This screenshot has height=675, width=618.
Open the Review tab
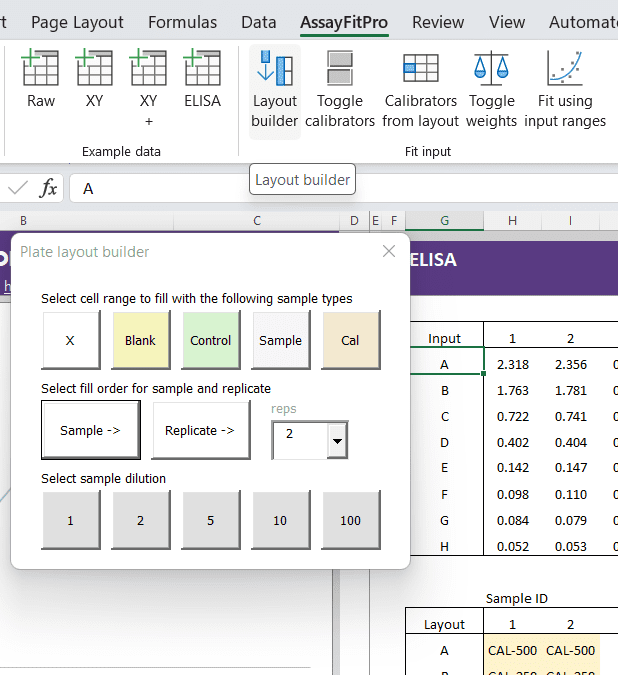click(x=438, y=22)
